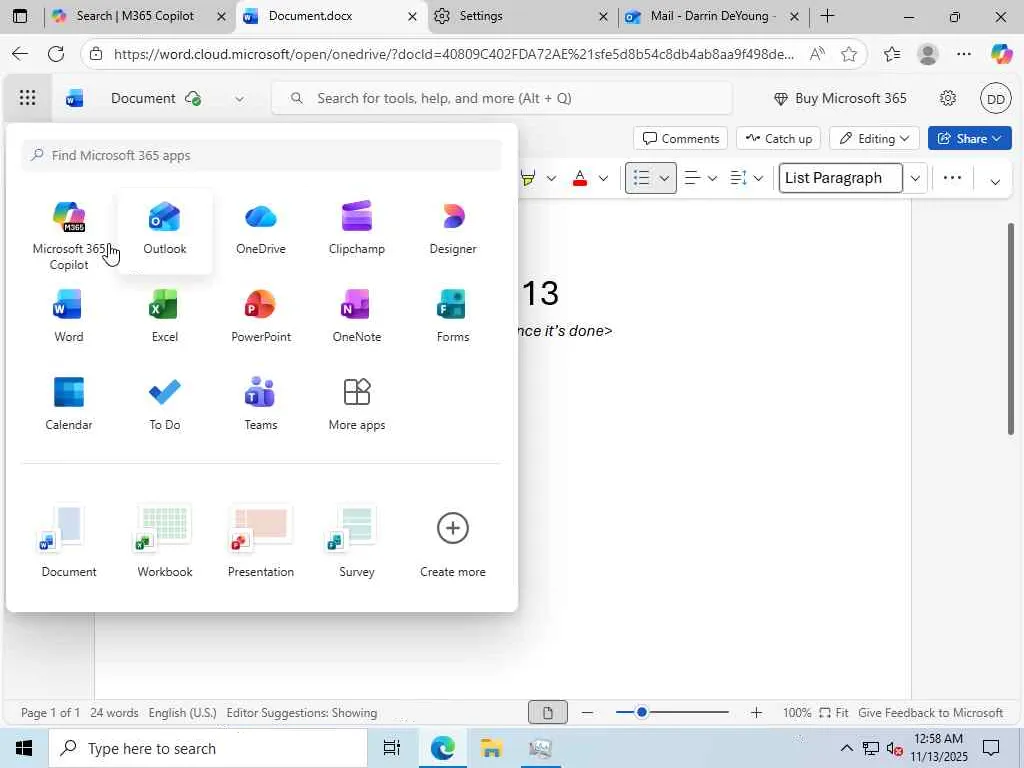
Task: Apply the text highlight color
Action: (x=528, y=178)
